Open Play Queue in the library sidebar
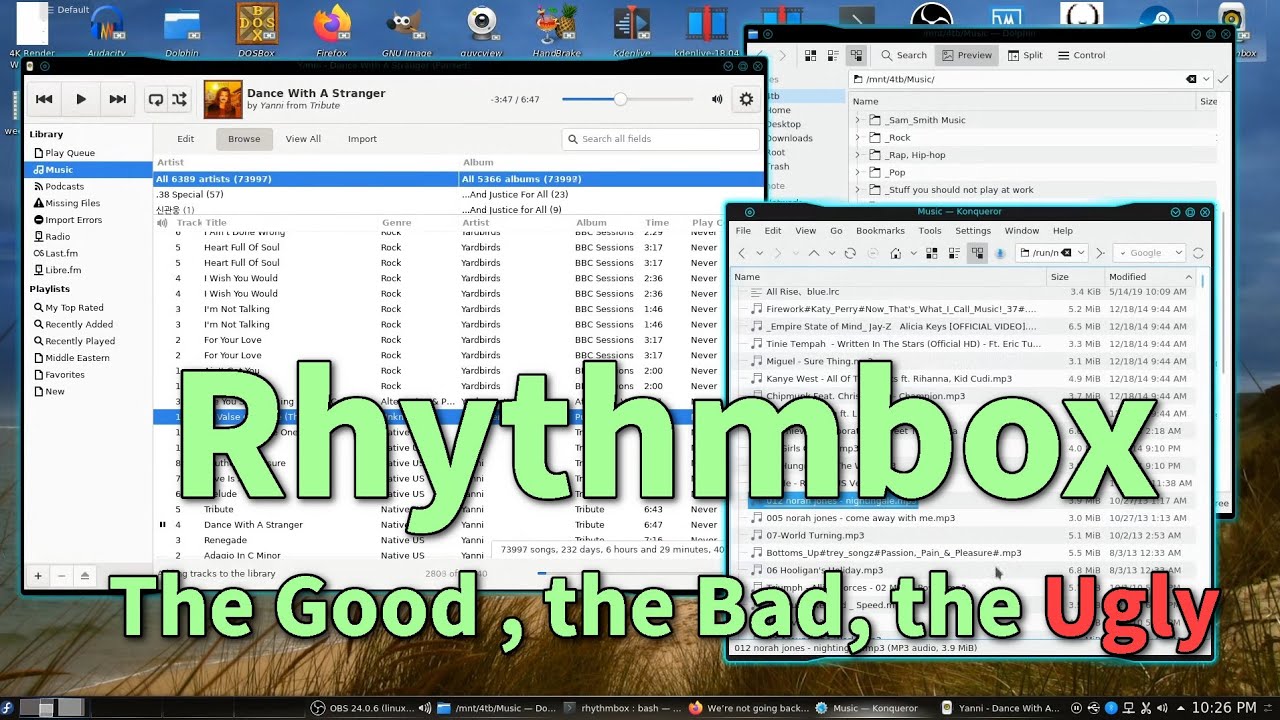This screenshot has height=720, width=1280. (x=88, y=153)
